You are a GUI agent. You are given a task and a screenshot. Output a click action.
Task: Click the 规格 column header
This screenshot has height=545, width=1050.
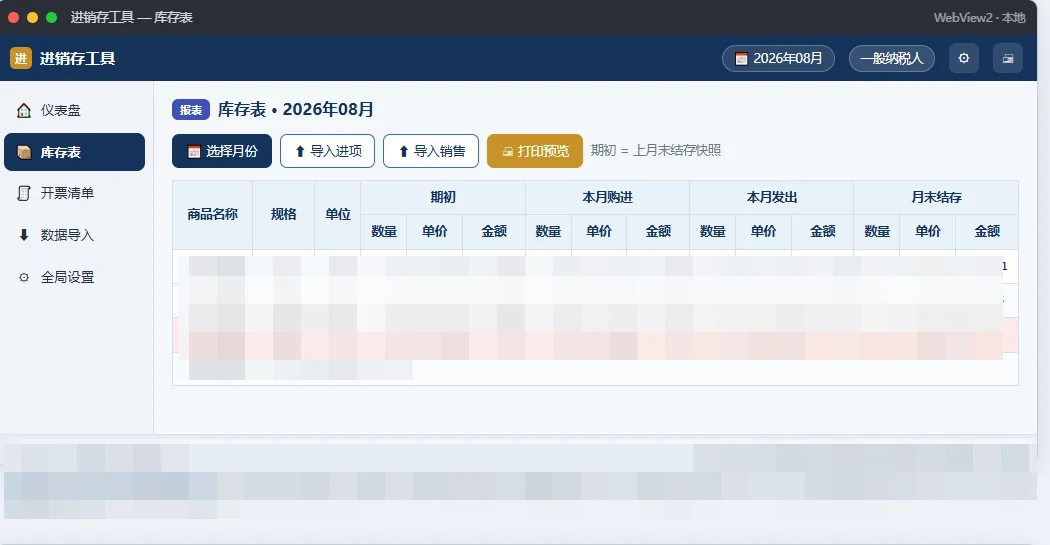283,214
